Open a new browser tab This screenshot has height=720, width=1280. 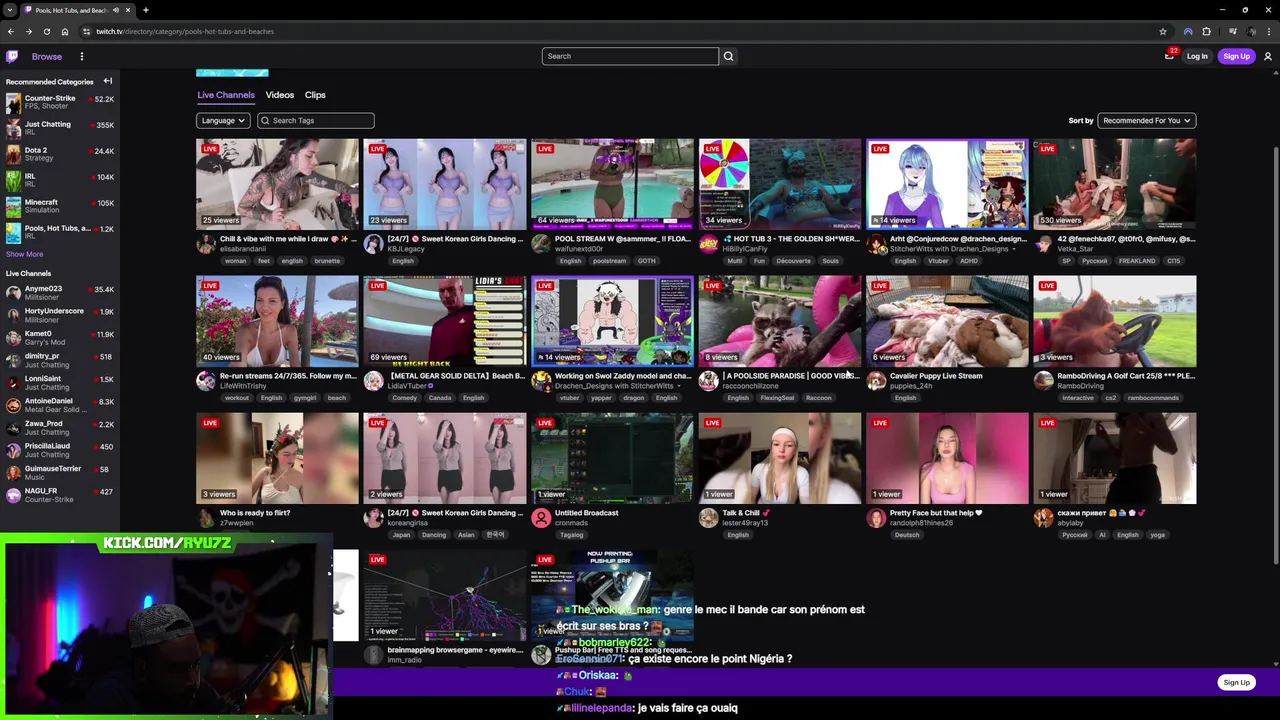tap(146, 10)
